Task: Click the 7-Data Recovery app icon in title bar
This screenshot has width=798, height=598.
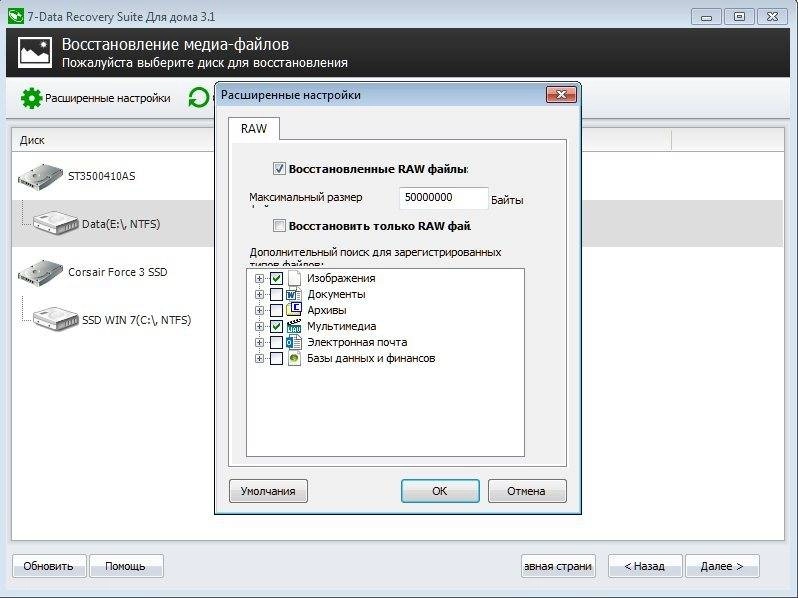Action: pyautogui.click(x=16, y=16)
